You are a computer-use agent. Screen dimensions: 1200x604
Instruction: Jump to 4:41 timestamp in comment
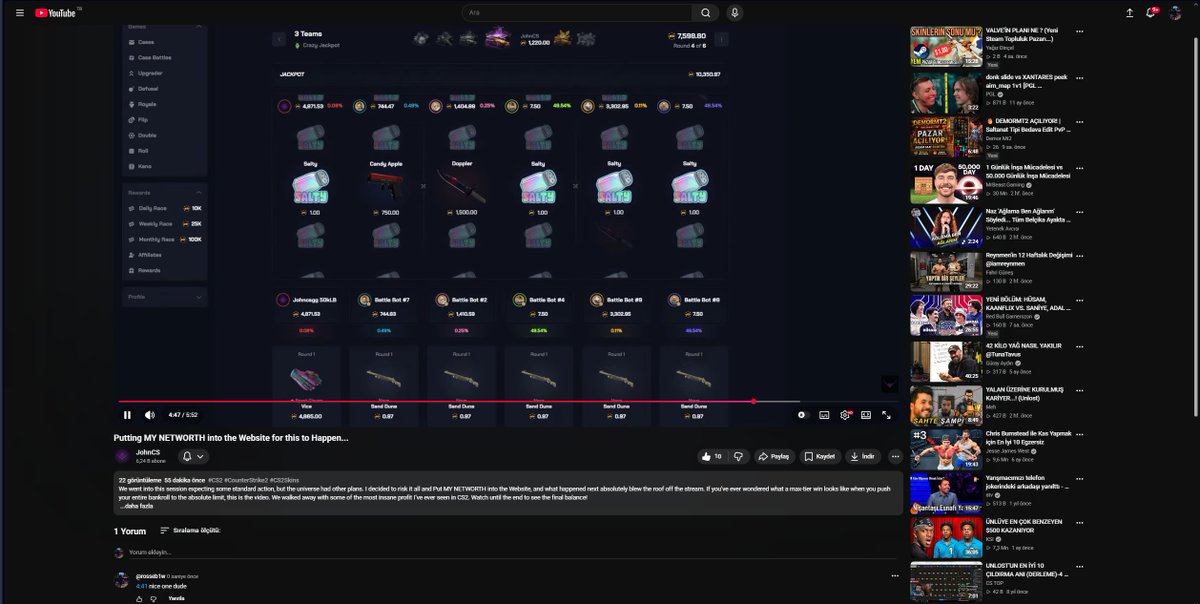(x=141, y=586)
